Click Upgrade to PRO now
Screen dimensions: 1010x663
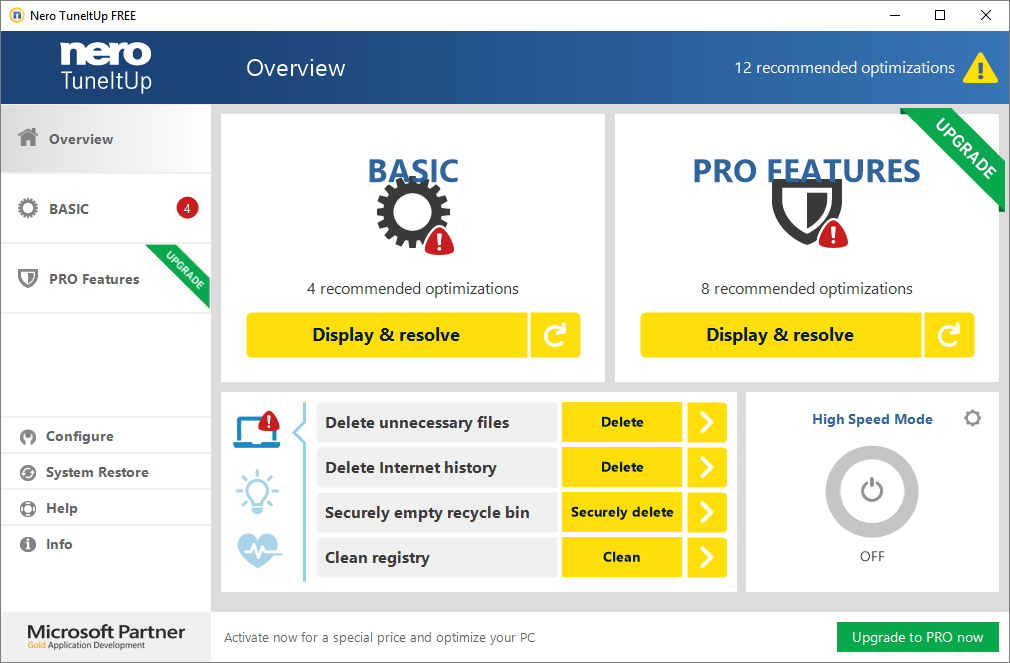(917, 637)
